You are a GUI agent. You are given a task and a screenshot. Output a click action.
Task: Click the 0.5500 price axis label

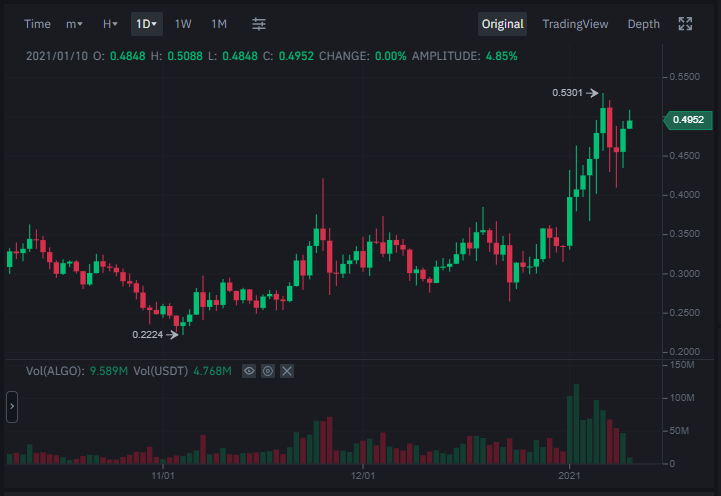pos(685,77)
